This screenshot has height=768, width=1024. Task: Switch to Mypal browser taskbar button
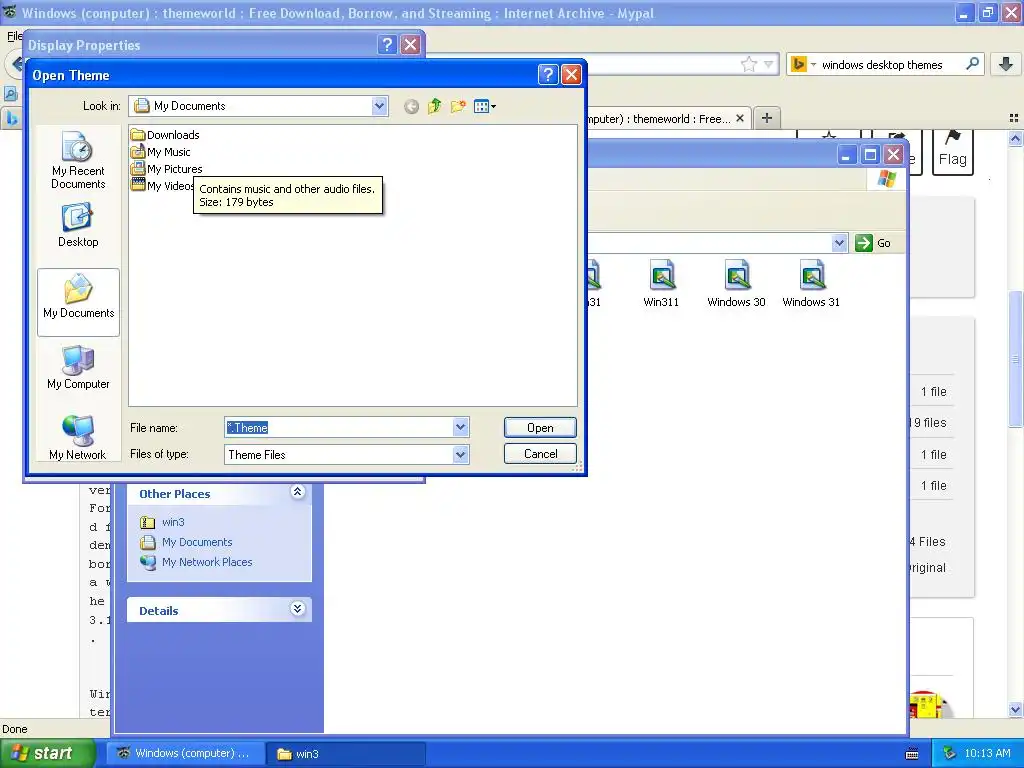(x=184, y=753)
